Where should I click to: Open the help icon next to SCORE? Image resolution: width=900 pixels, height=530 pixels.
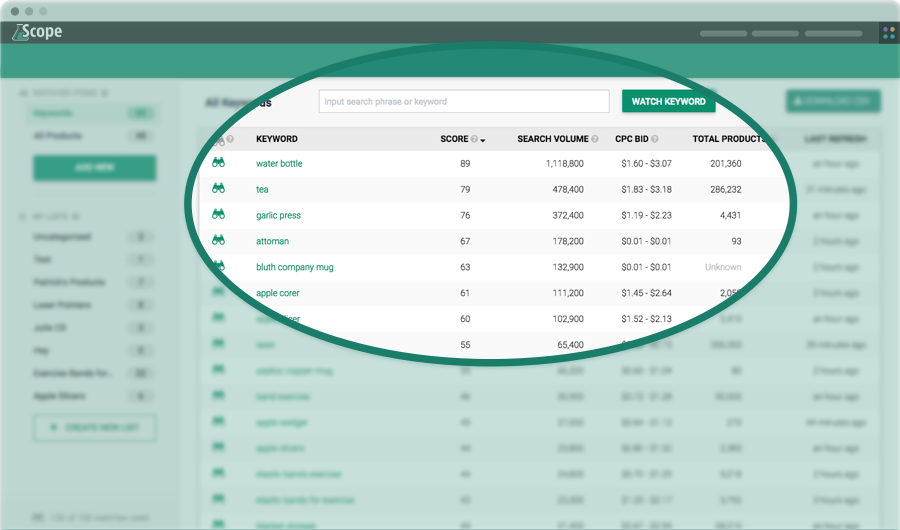(x=474, y=139)
